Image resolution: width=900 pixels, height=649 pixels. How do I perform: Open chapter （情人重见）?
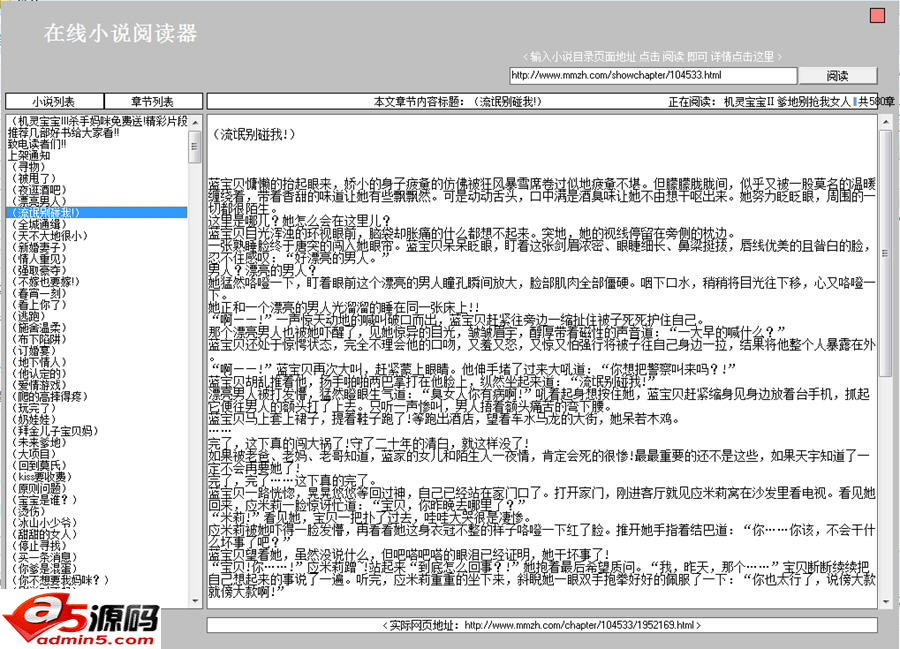pyautogui.click(x=38, y=259)
